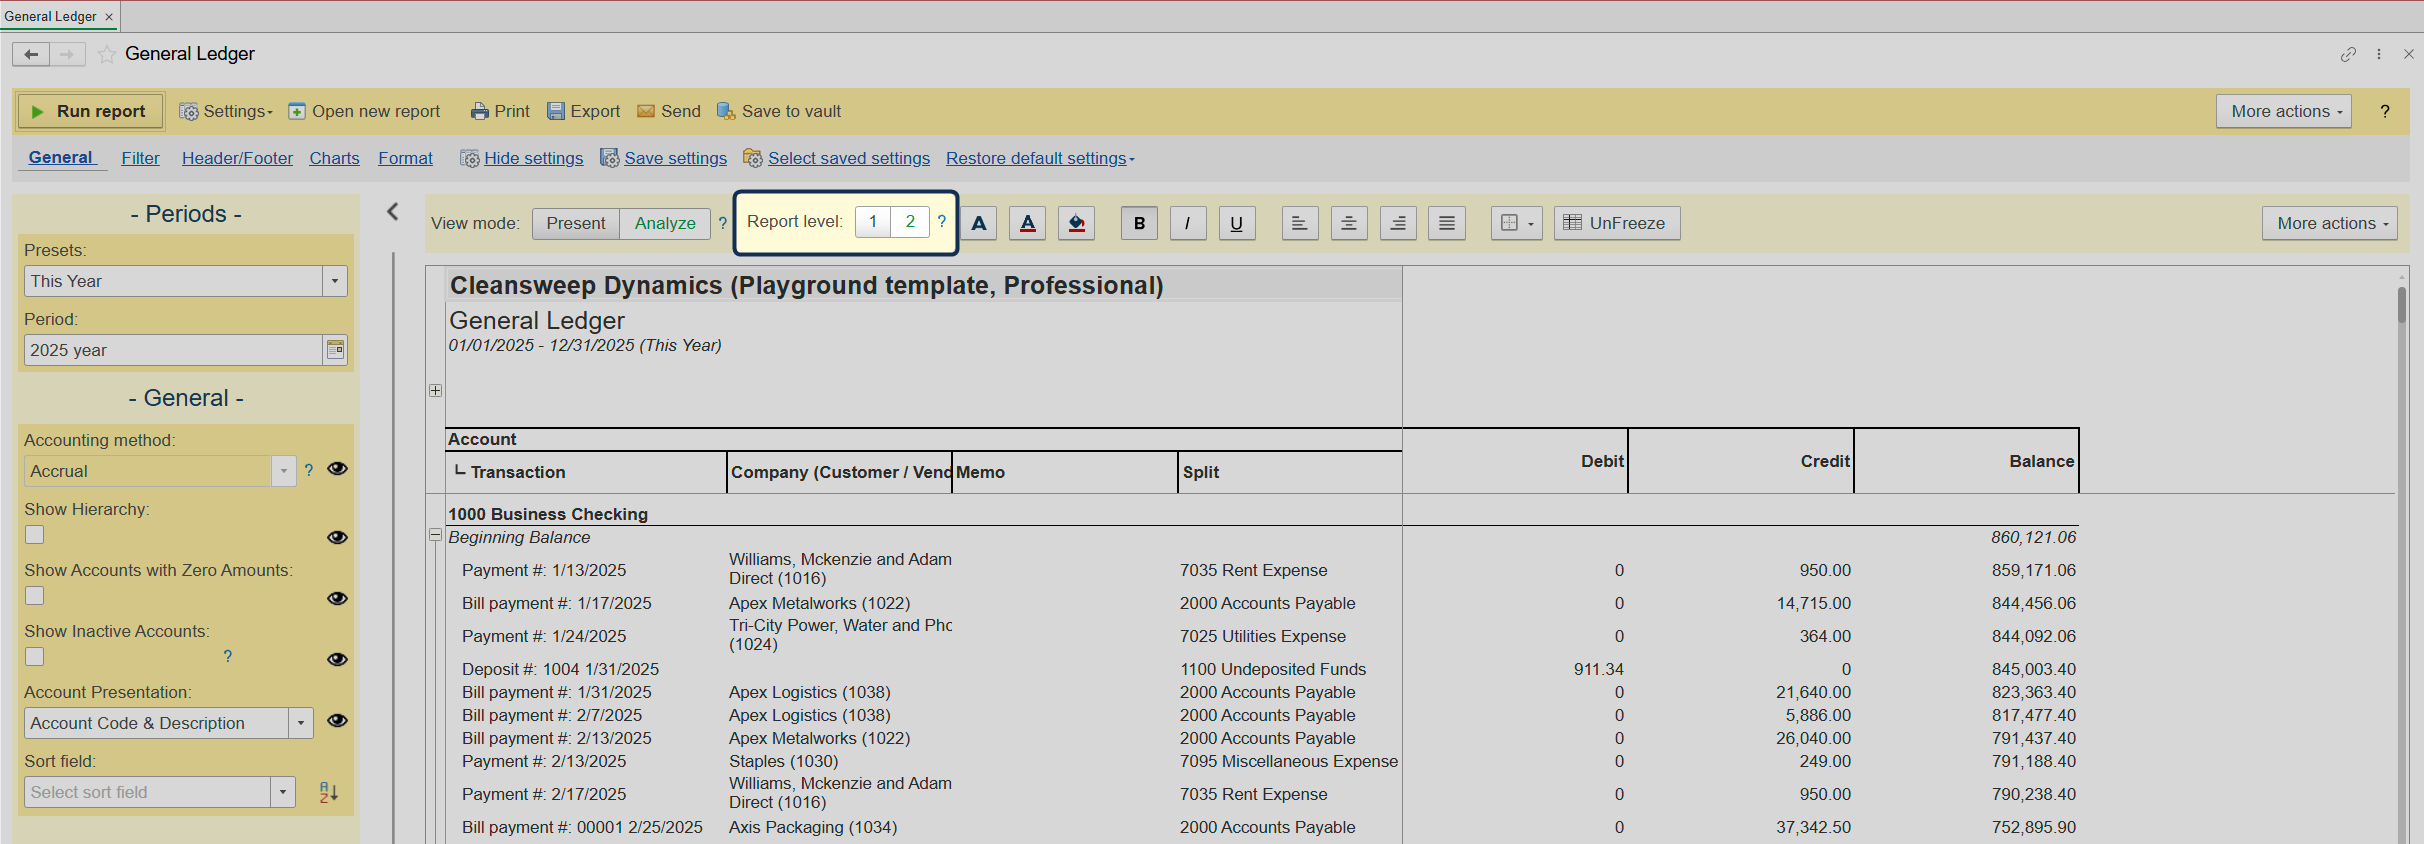The width and height of the screenshot is (2424, 844).
Task: Click the Save settings link
Action: pos(675,158)
